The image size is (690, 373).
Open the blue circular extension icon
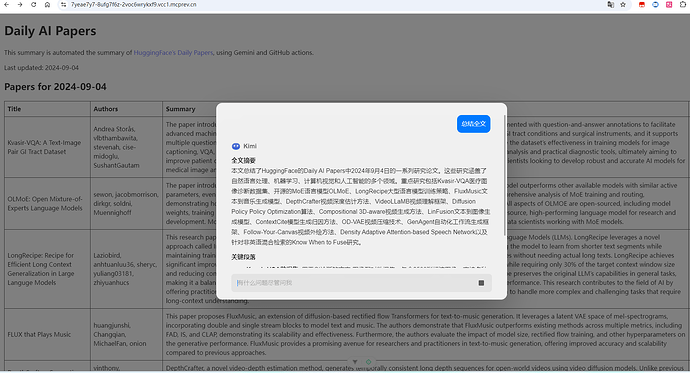[x=655, y=4]
